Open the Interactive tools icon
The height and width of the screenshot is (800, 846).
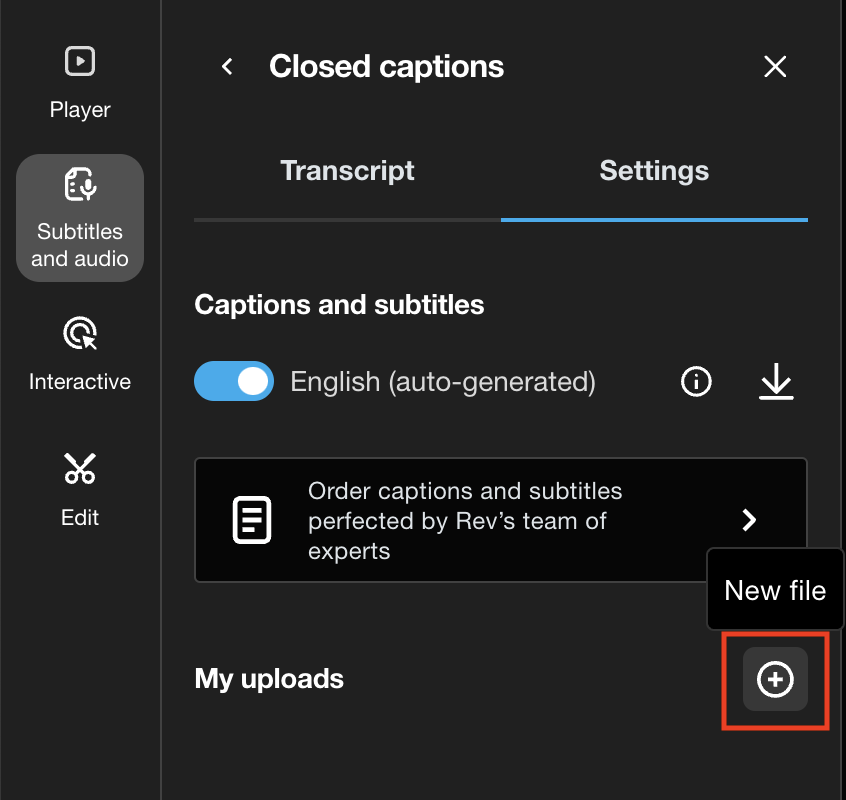tap(80, 335)
